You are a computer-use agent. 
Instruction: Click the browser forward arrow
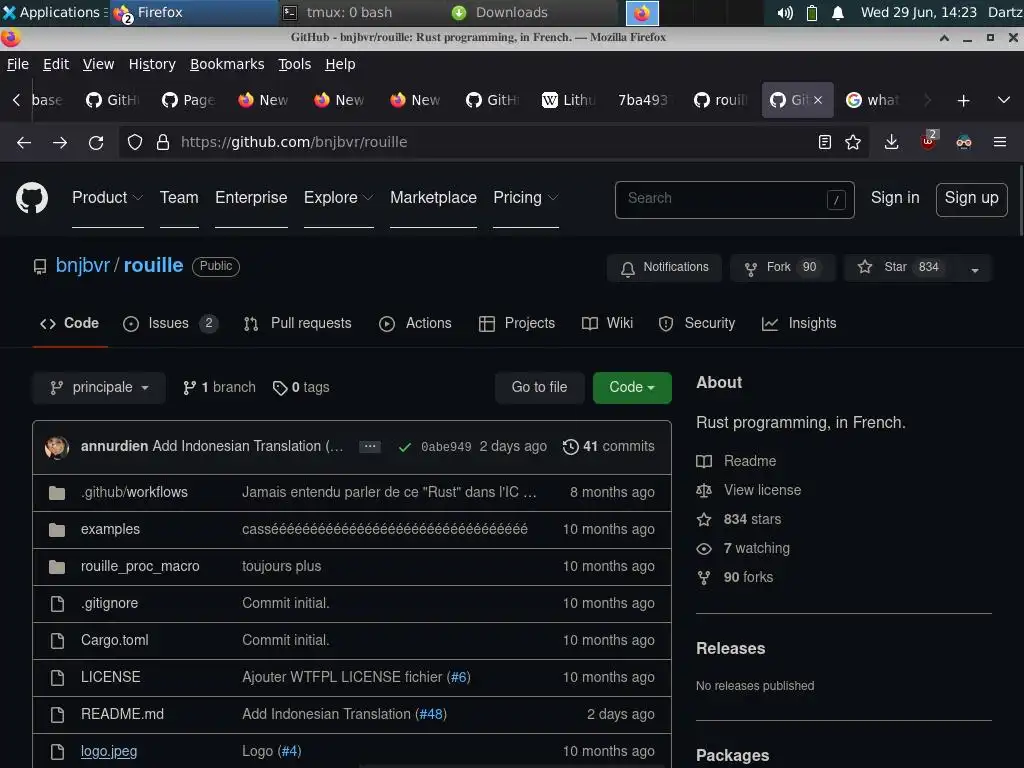coord(60,142)
